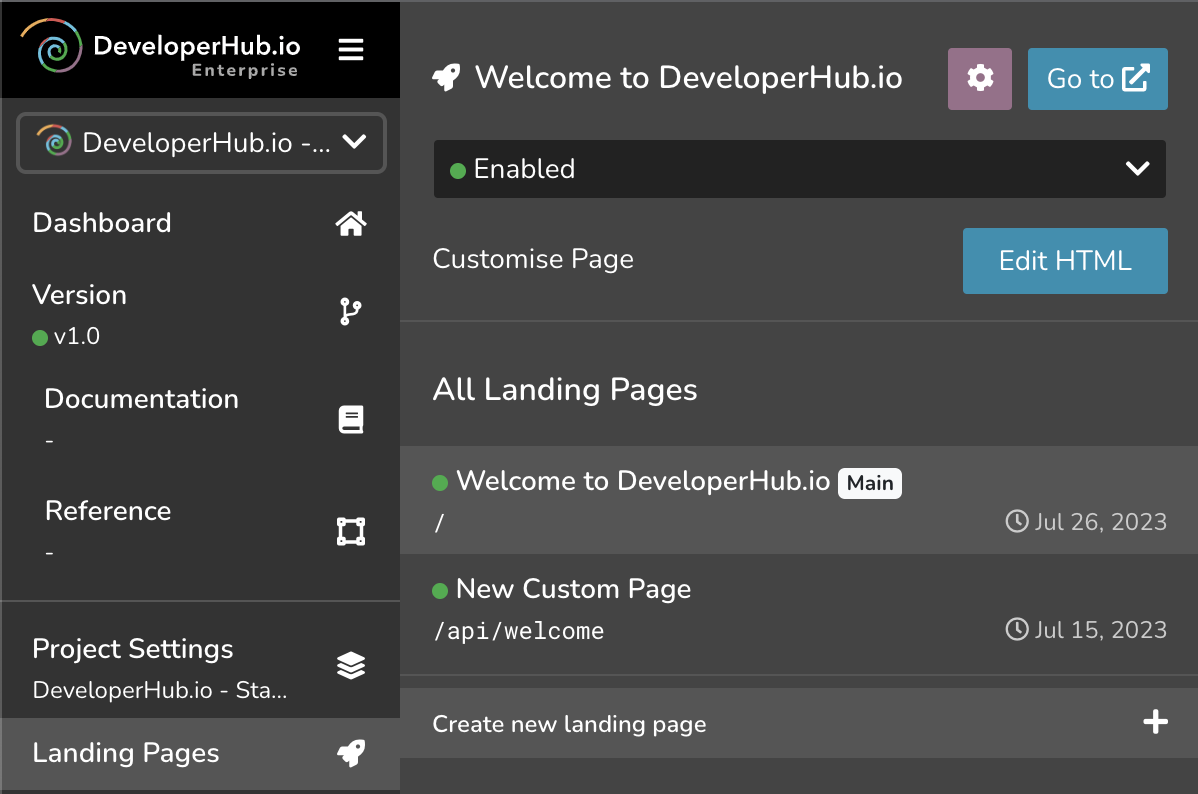Click the Documentation book icon
This screenshot has width=1198, height=794.
pyautogui.click(x=350, y=419)
